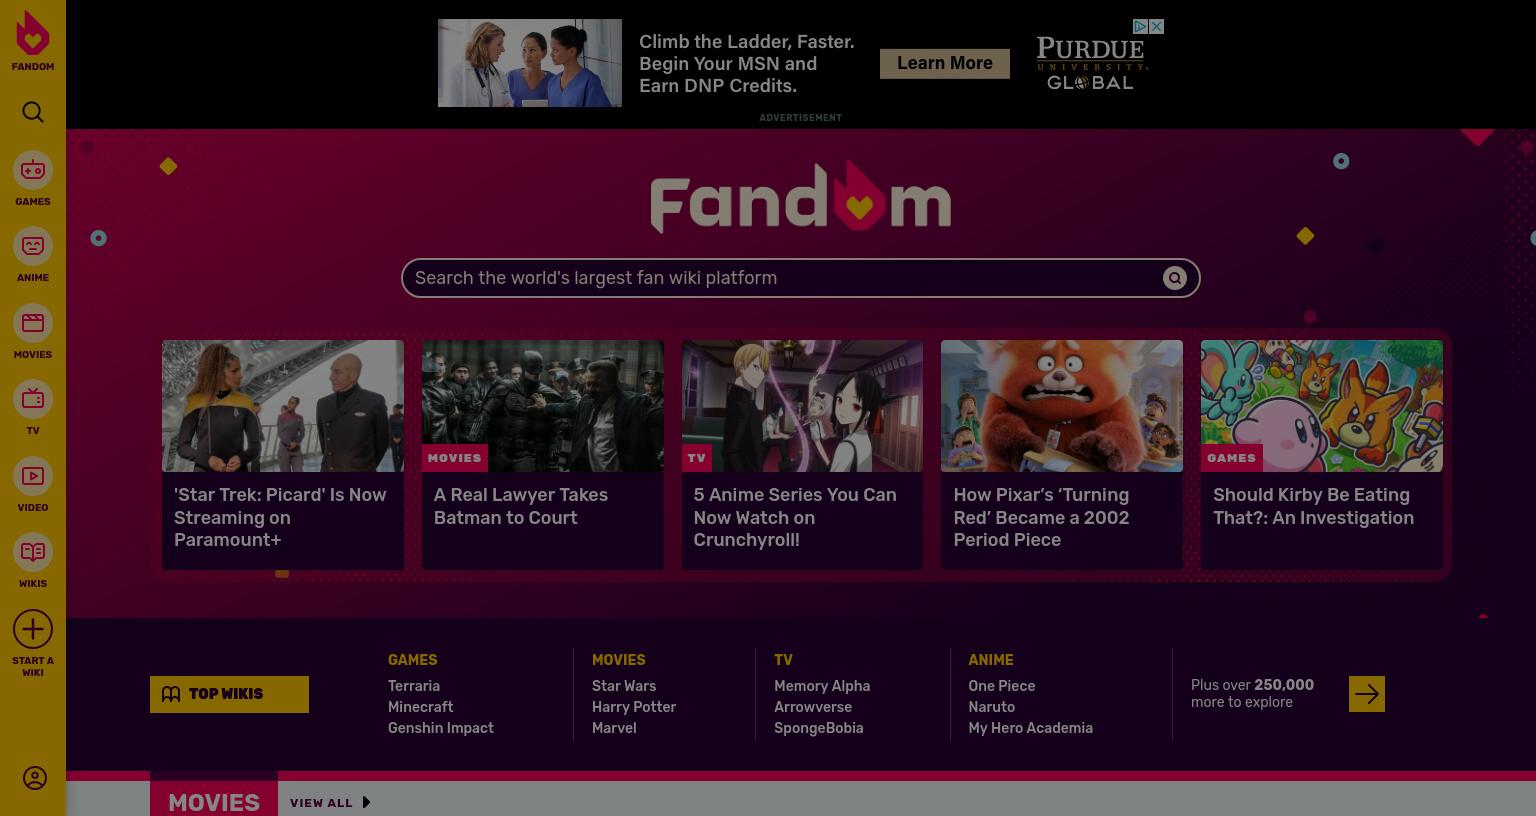1536x816 pixels.
Task: Click the AdChoices info icon on ad
Action: click(1140, 26)
